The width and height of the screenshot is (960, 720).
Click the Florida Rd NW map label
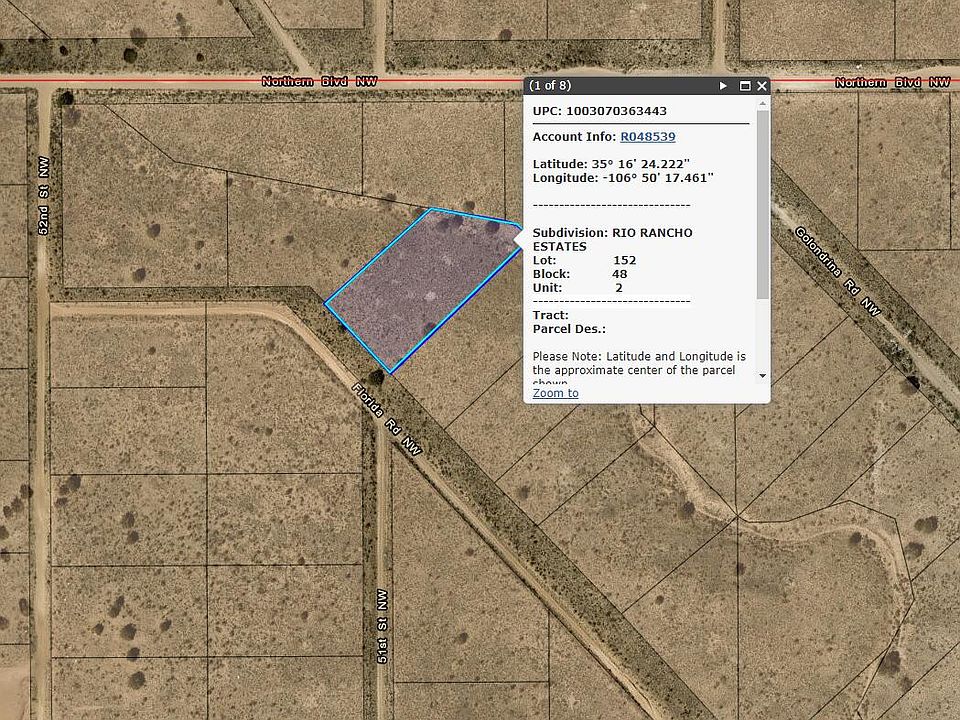(387, 419)
